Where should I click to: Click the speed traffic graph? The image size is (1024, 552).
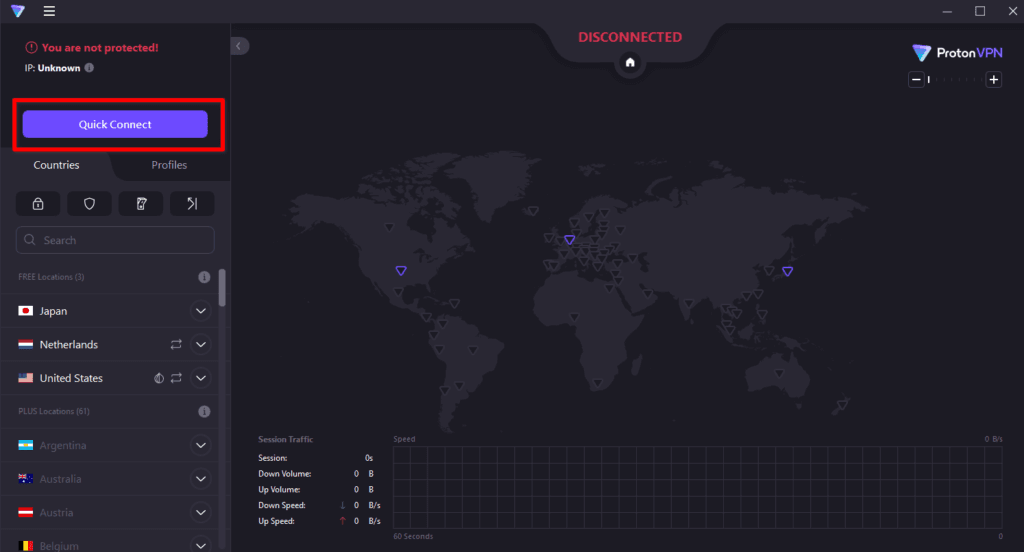click(x=697, y=487)
